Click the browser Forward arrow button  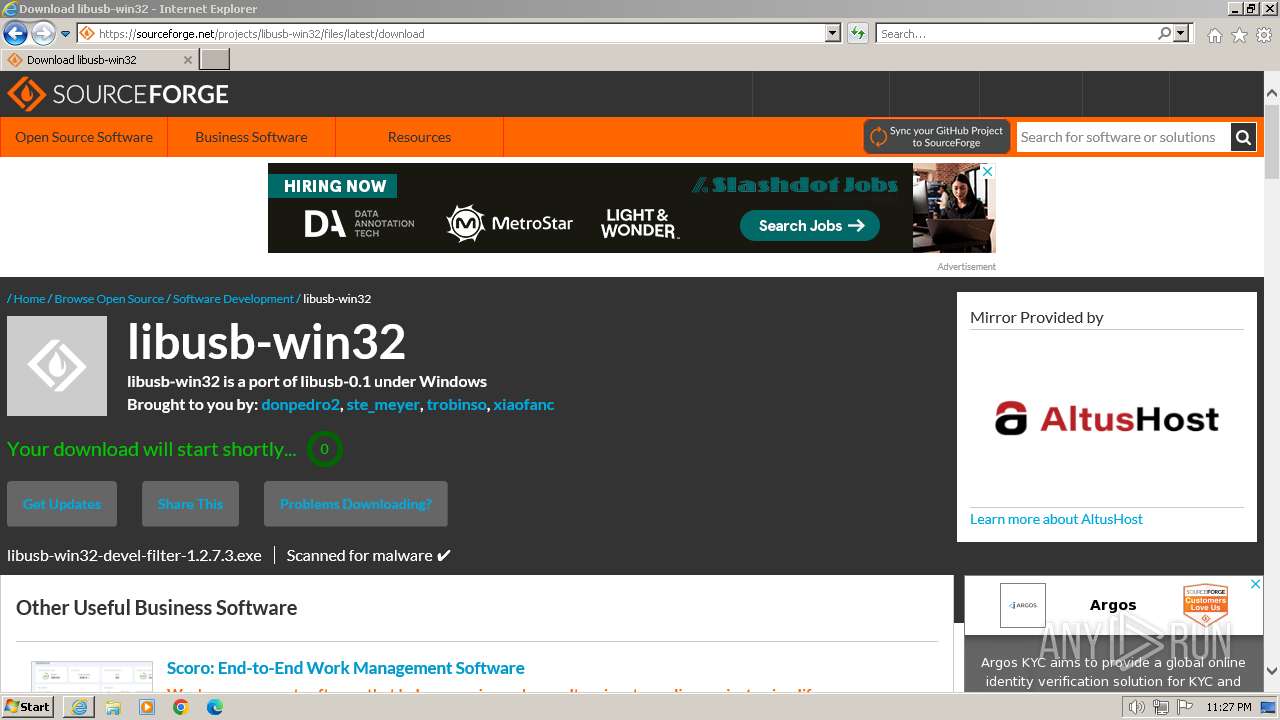pyautogui.click(x=43, y=33)
